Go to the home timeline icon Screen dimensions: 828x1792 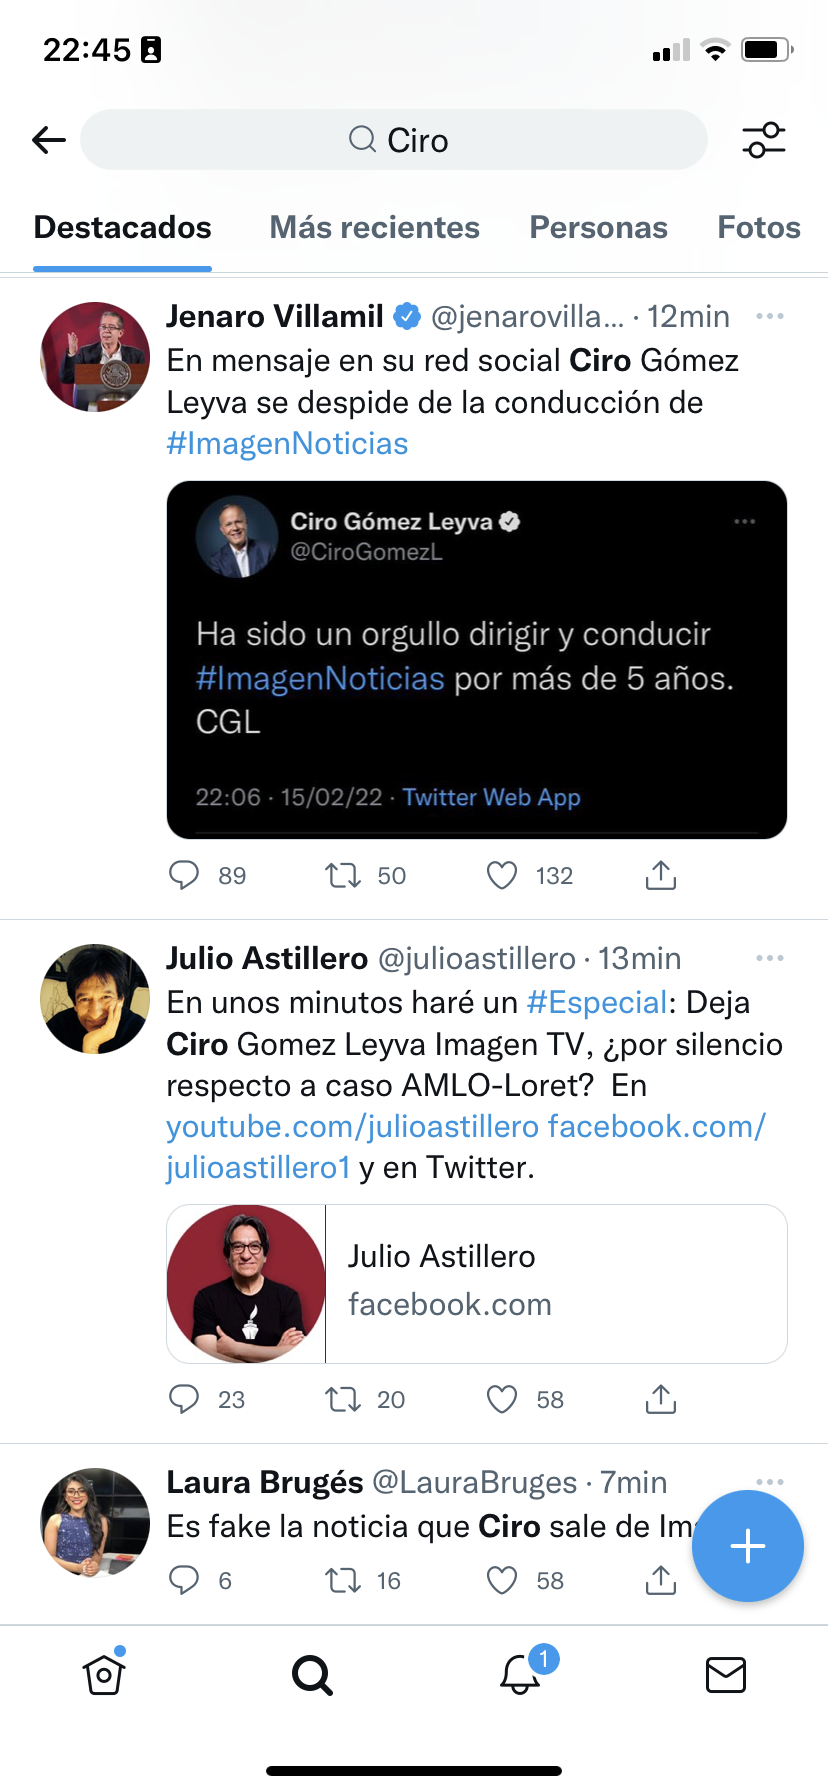coord(104,1674)
